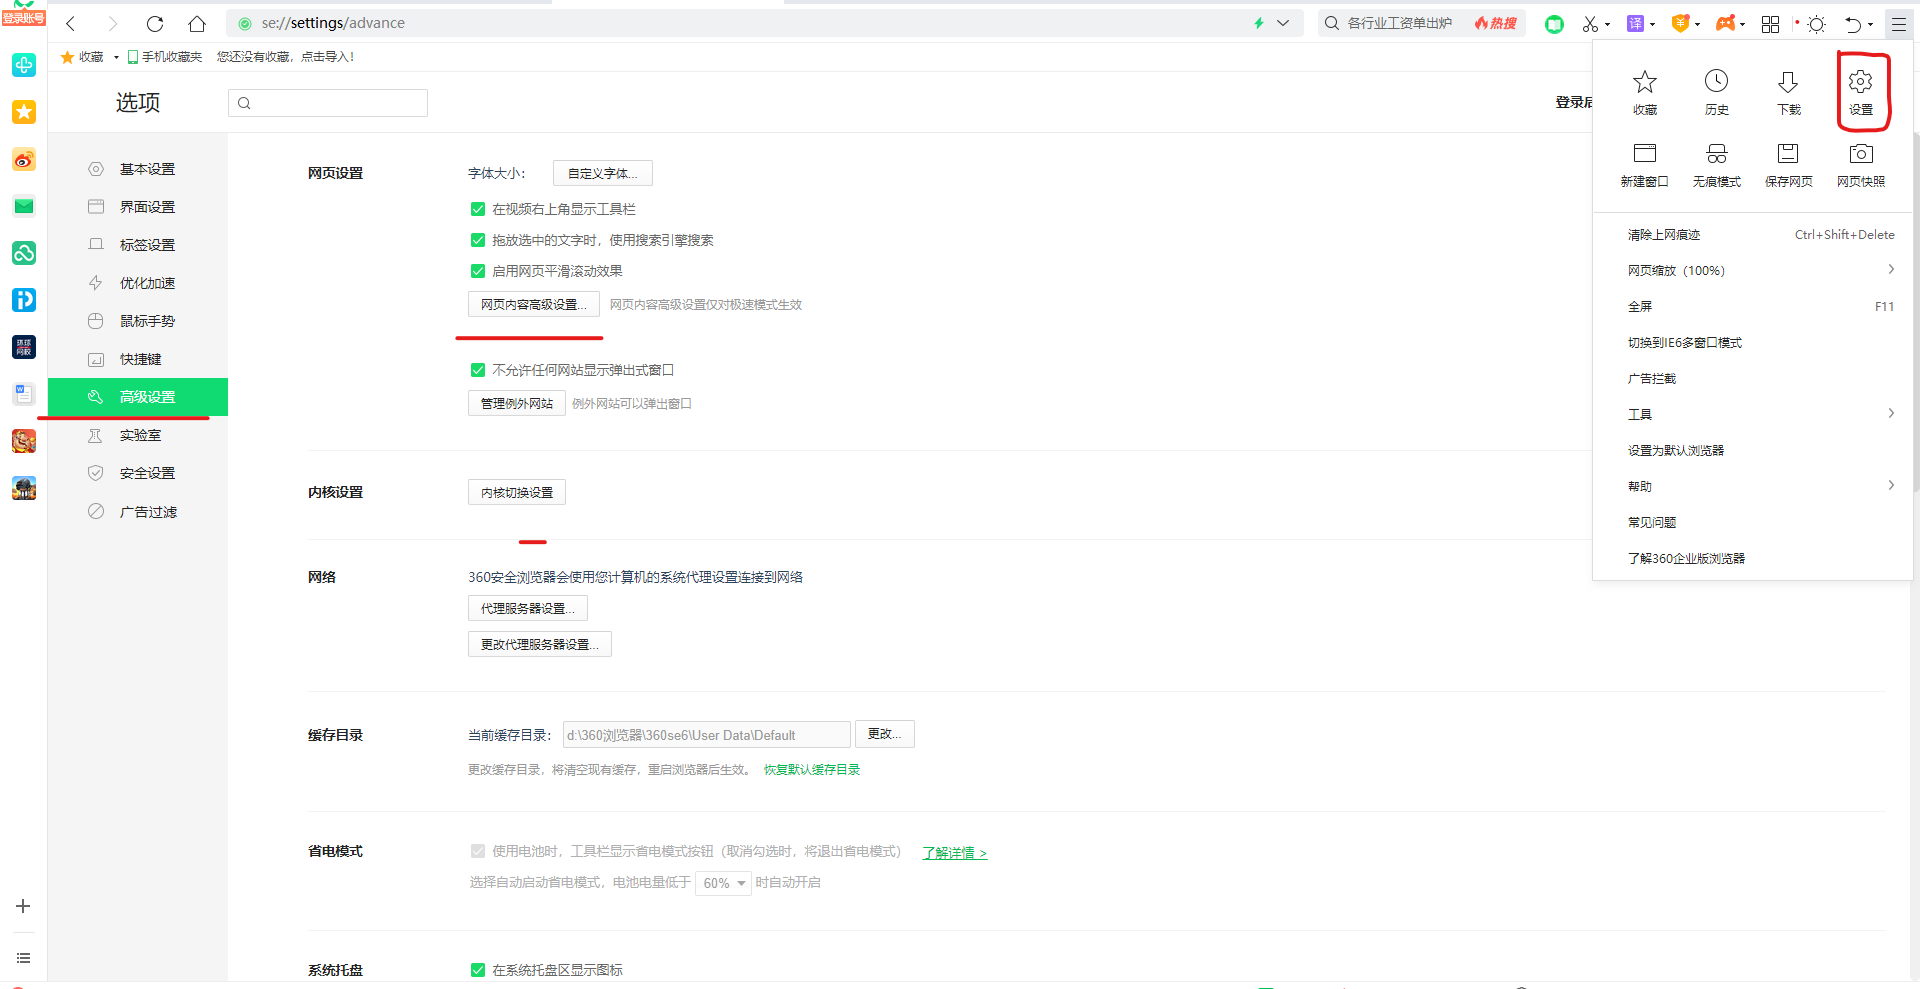Viewport: 1920px width, 989px height.
Task: Disable 启用网页平滑滚动效果
Action: 478,270
